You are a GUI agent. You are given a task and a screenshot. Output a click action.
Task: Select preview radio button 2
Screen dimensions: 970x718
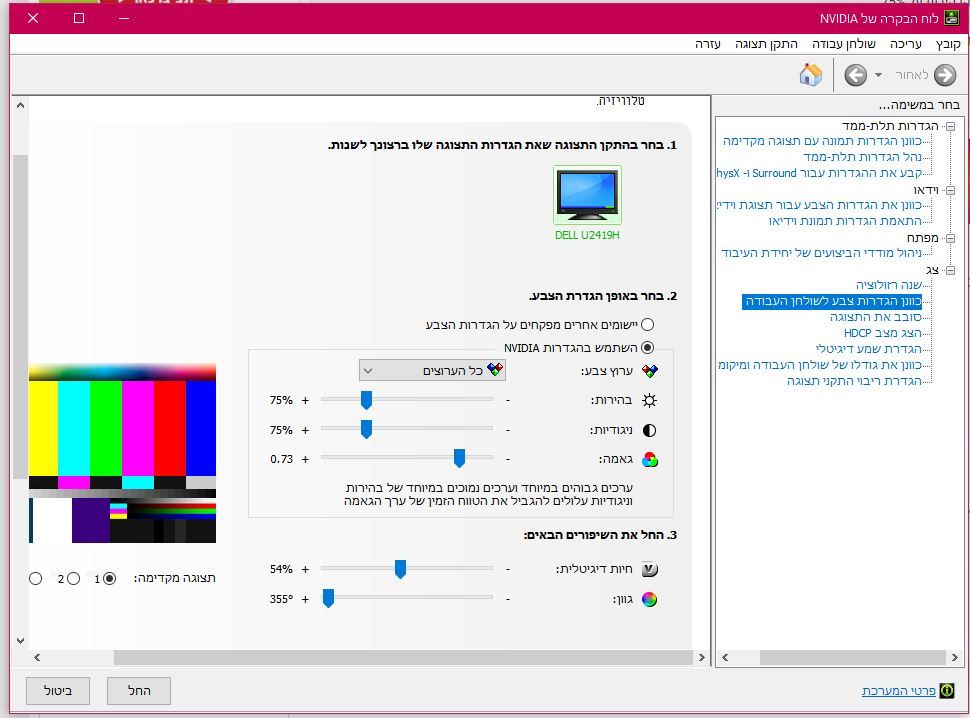point(74,579)
